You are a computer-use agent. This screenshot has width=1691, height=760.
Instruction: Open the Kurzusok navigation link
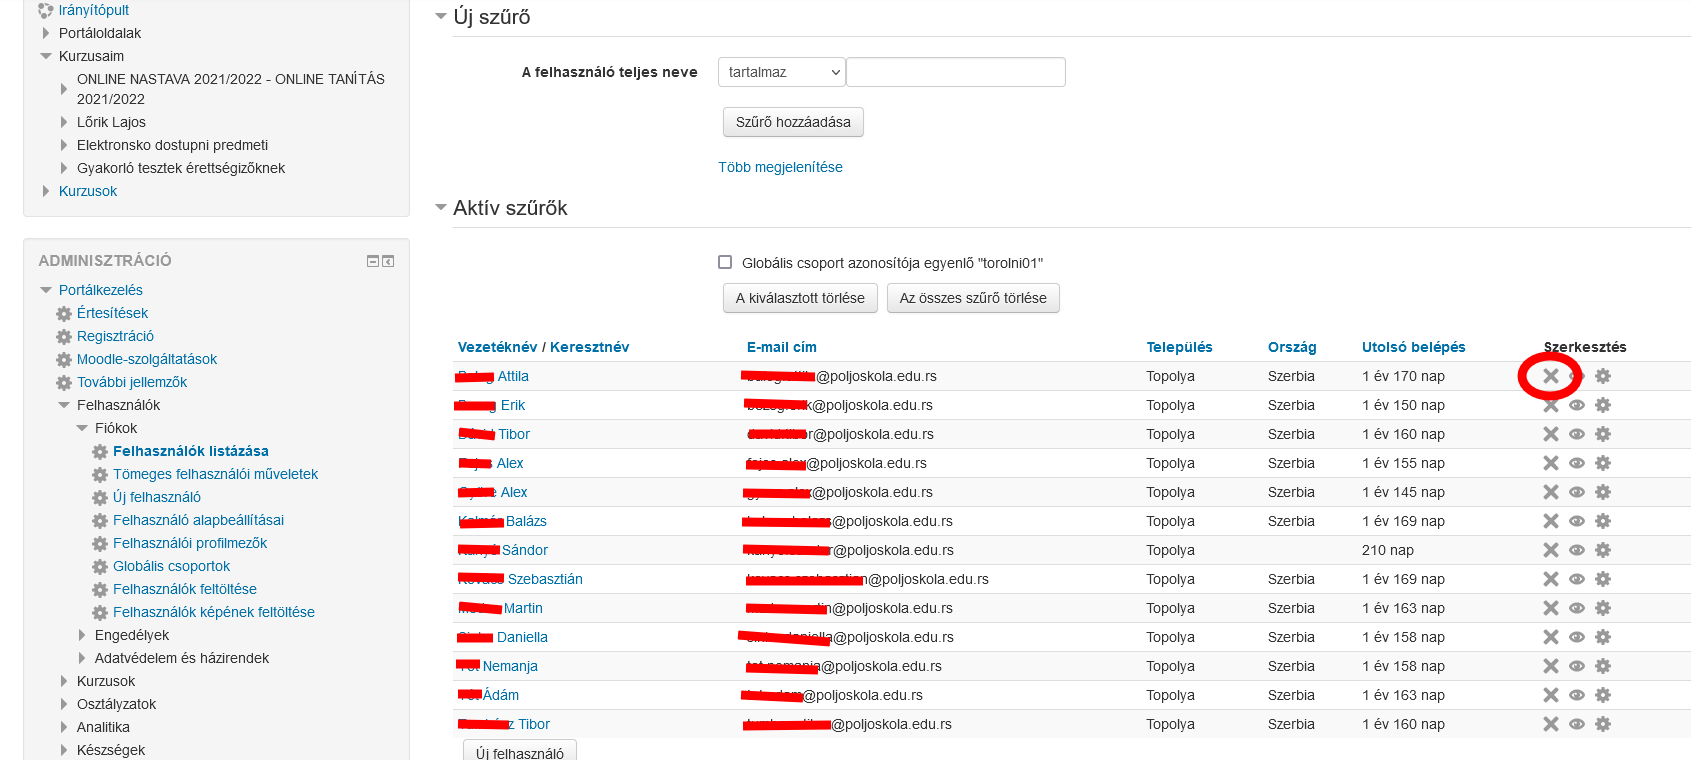(x=88, y=191)
